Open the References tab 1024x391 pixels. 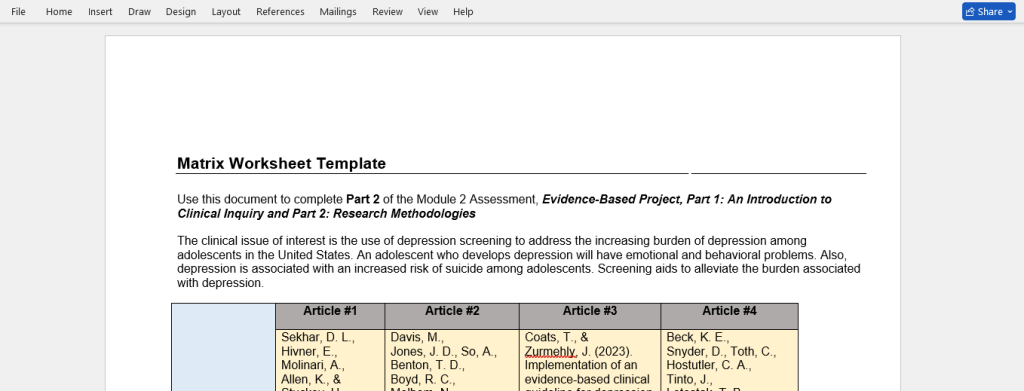280,12
